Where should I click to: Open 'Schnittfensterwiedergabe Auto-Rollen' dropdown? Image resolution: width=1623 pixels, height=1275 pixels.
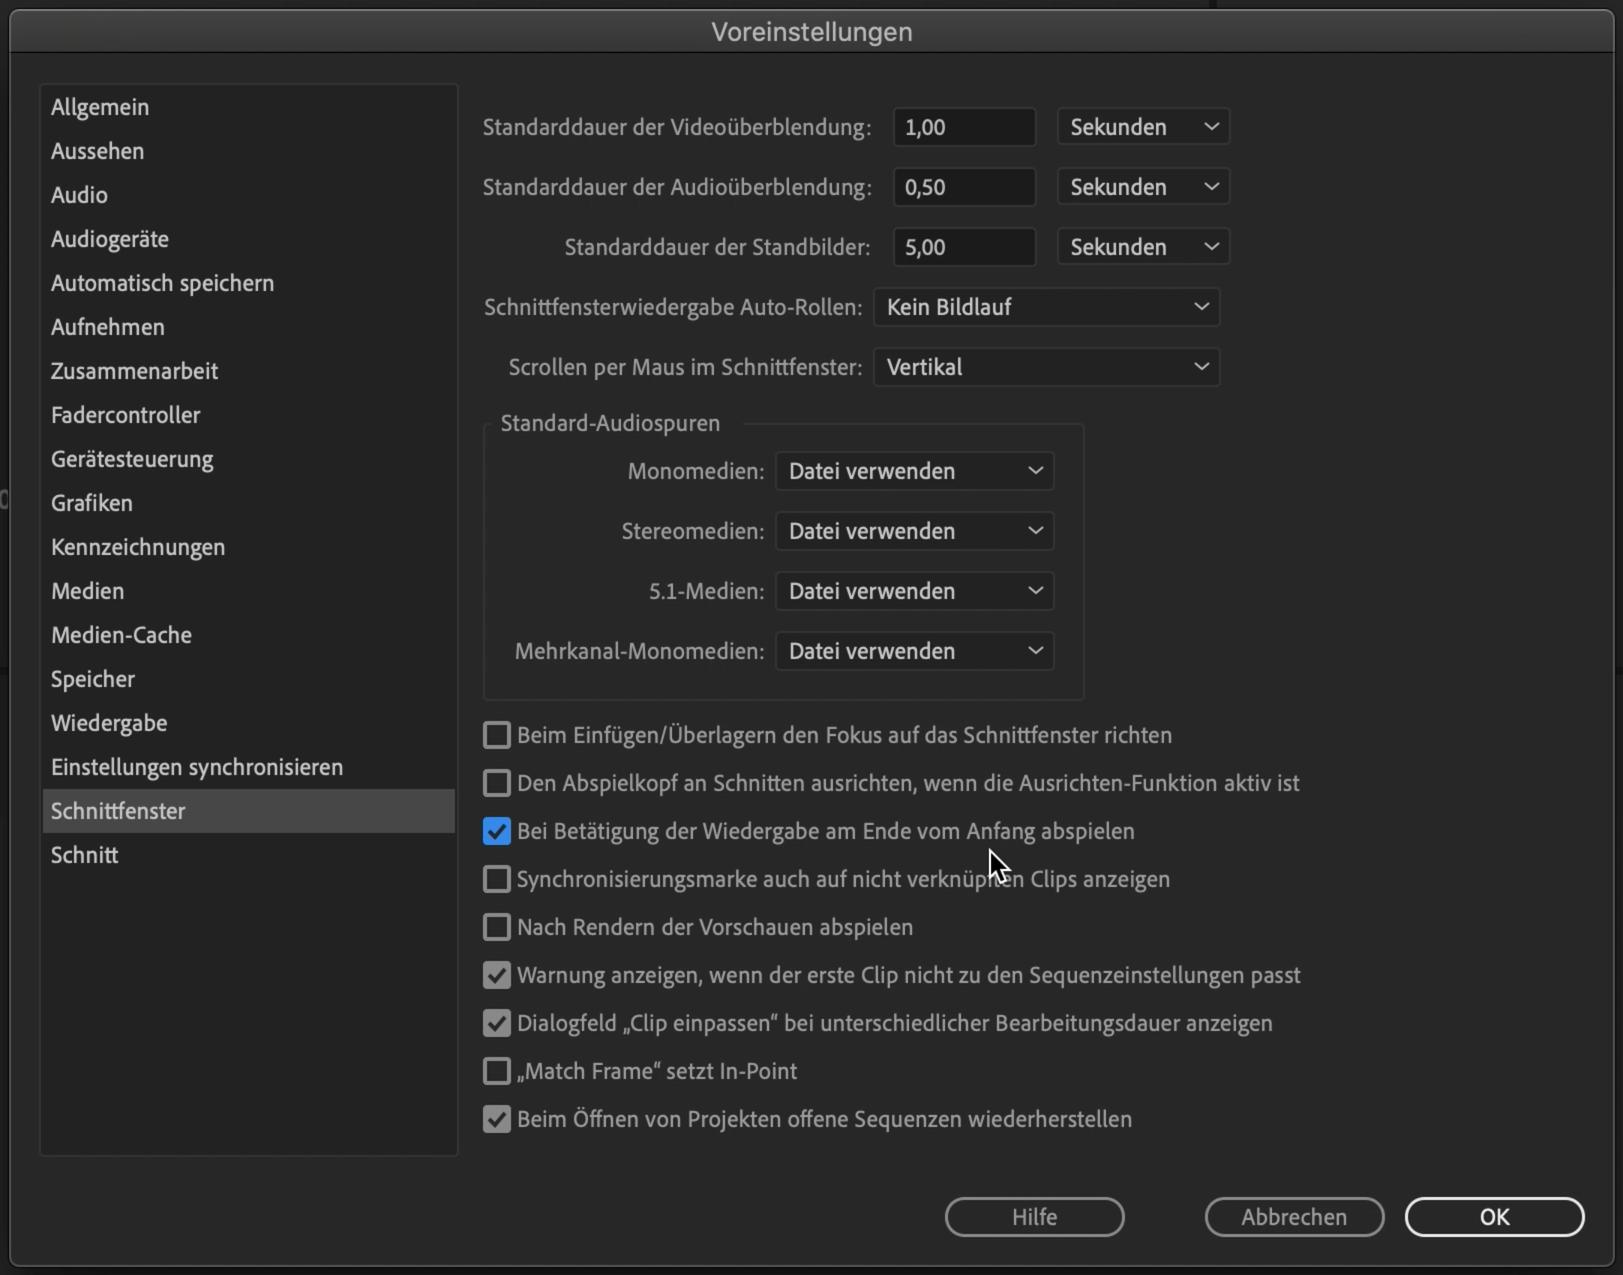point(1046,307)
